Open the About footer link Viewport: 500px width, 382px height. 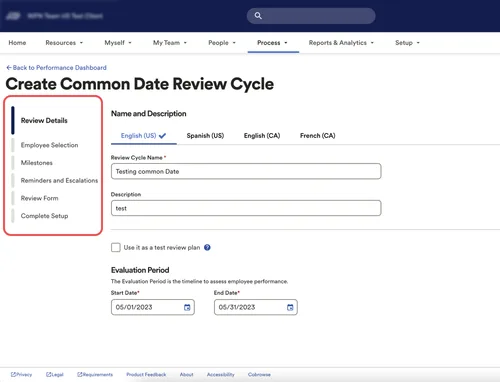186,374
